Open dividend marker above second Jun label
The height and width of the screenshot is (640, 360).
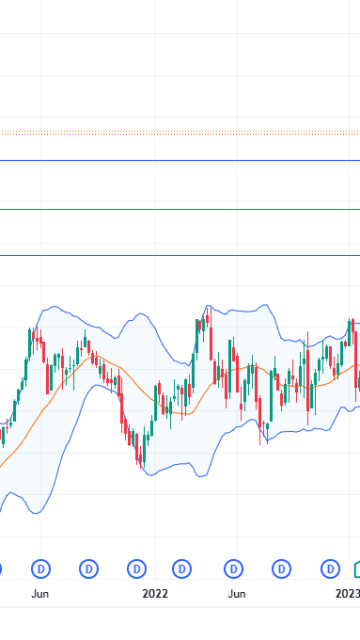coord(234,568)
